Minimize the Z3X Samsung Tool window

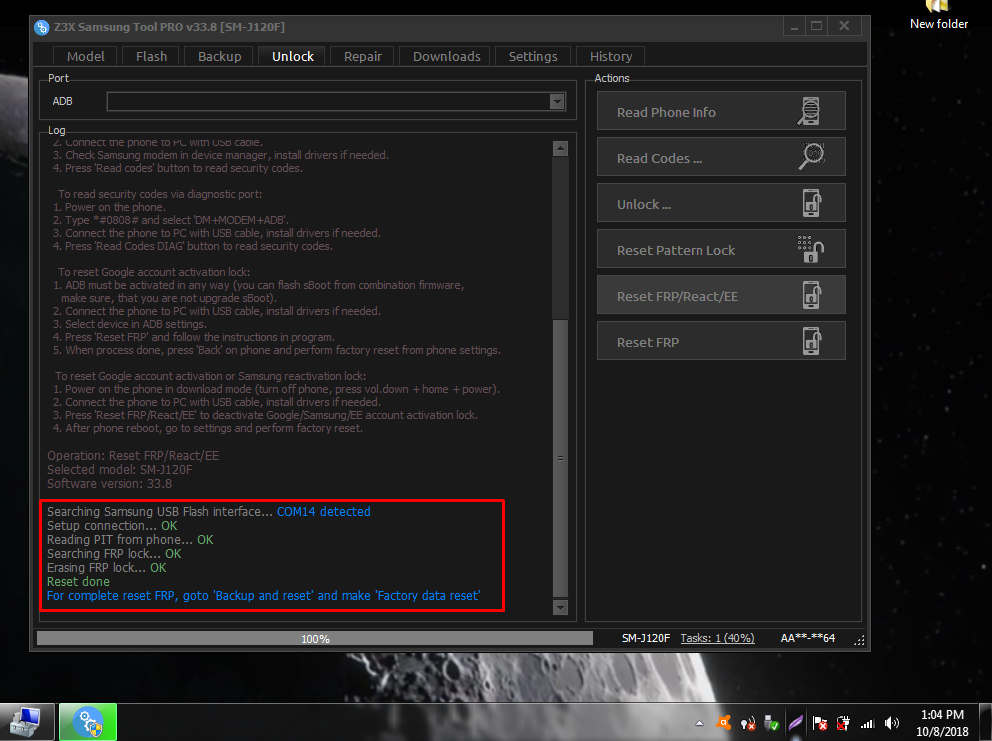[793, 26]
